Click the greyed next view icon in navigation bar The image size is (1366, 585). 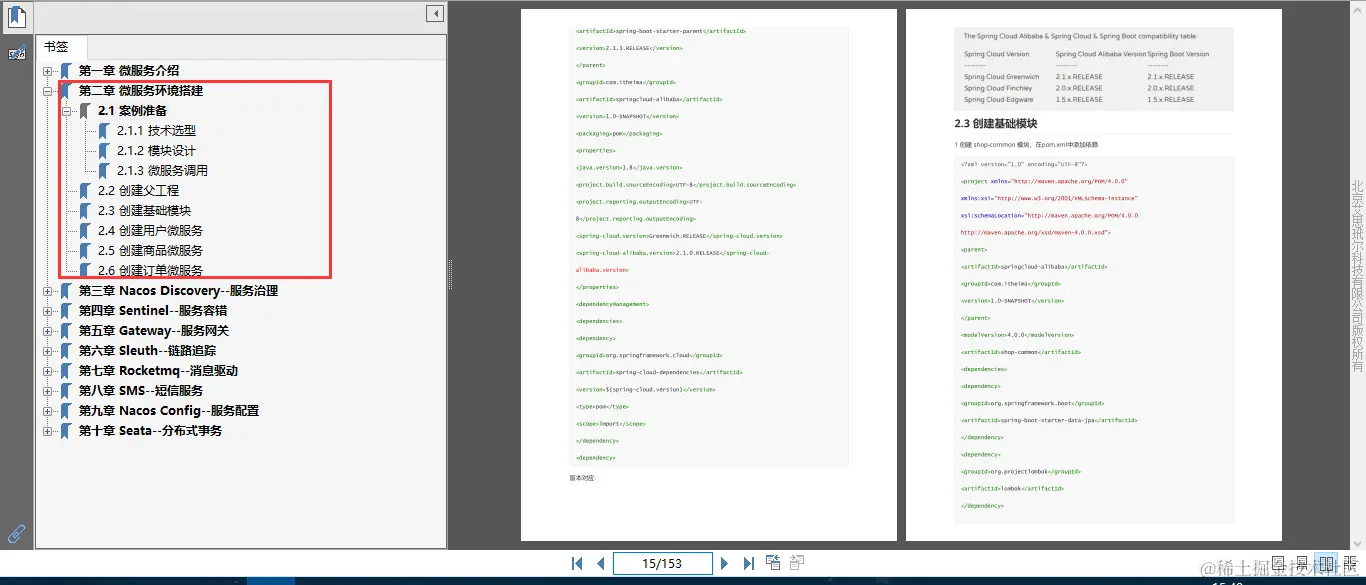(x=797, y=563)
